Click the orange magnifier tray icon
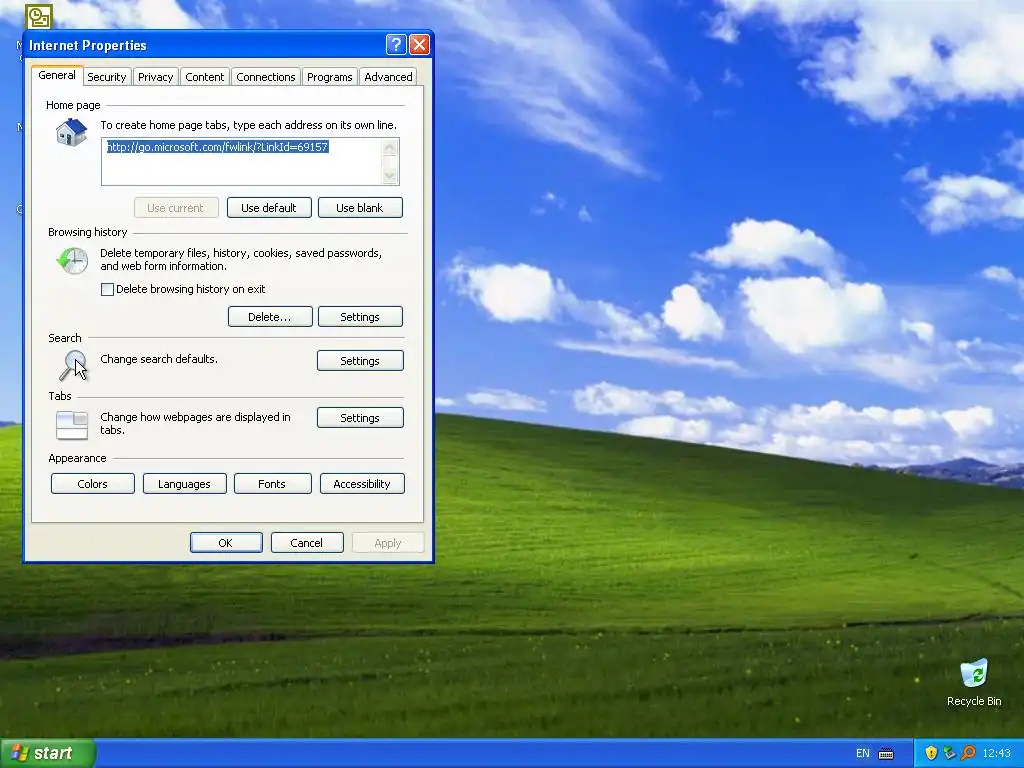Image resolution: width=1024 pixels, height=768 pixels. [x=968, y=753]
